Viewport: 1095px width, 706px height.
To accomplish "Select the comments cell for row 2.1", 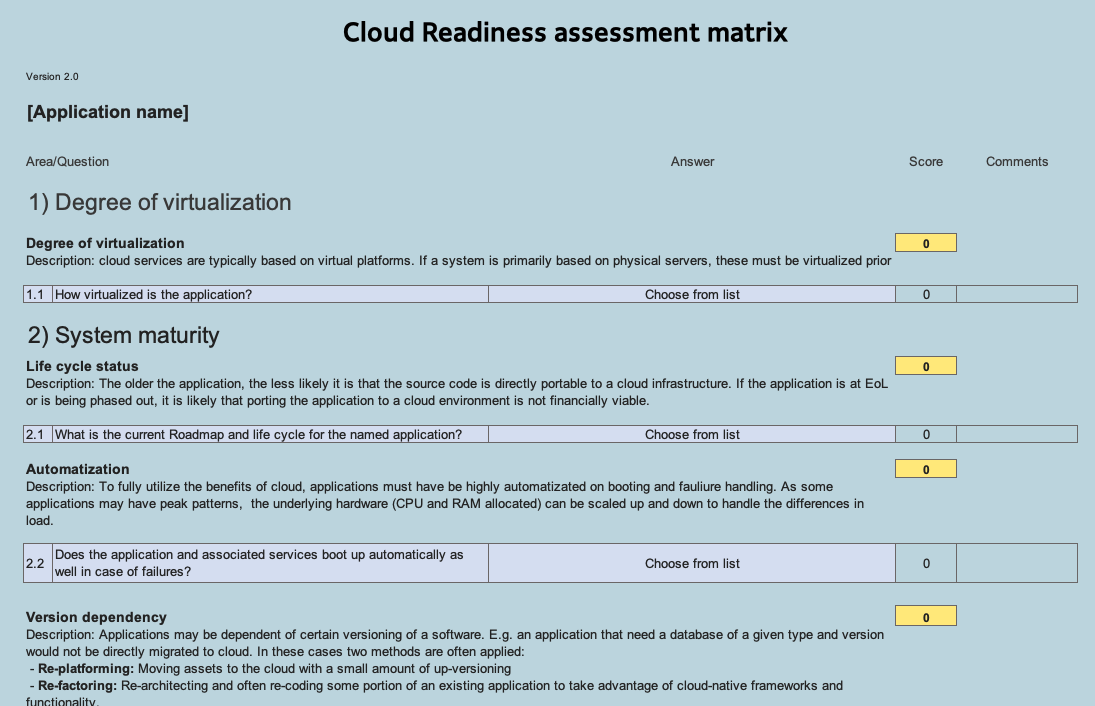I will 1016,434.
